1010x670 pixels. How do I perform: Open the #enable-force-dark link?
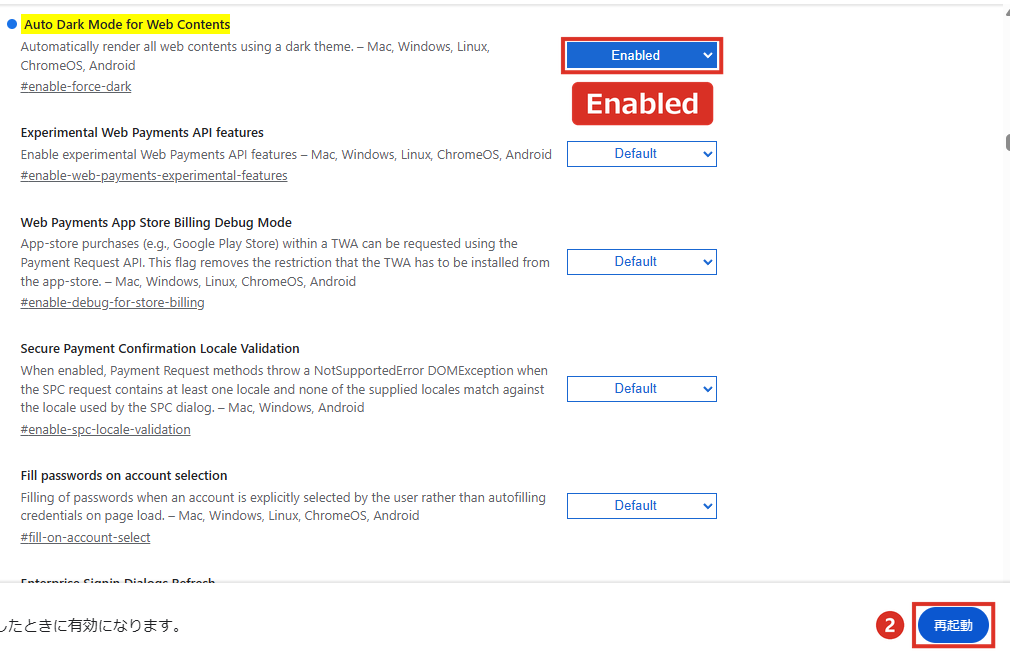point(76,86)
